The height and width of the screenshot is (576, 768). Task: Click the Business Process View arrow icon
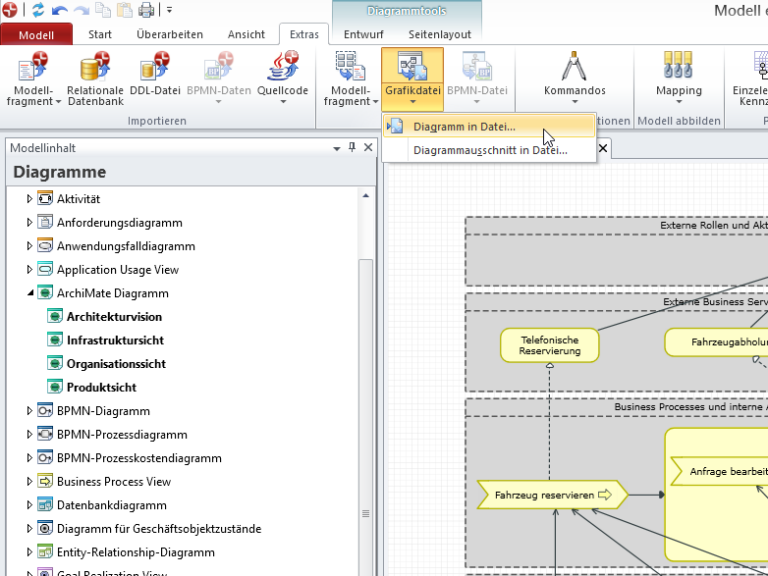tap(45, 480)
